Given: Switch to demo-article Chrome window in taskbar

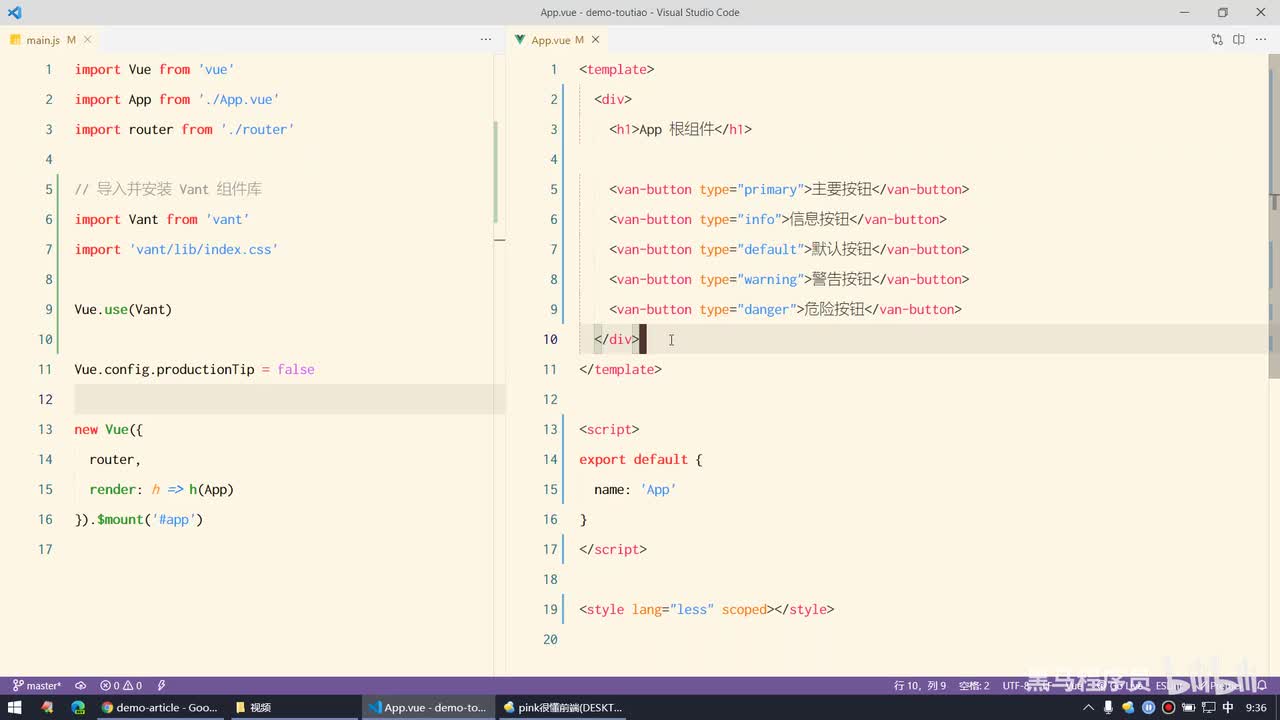Looking at the screenshot, I should click(x=160, y=707).
